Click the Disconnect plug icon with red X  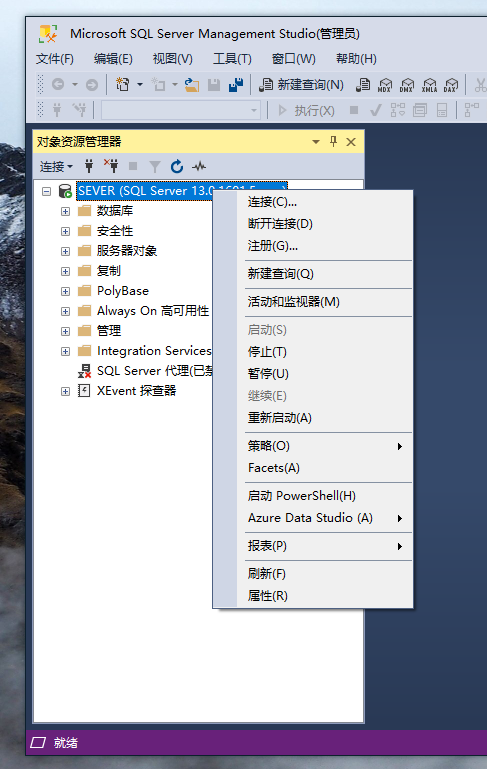click(x=111, y=166)
